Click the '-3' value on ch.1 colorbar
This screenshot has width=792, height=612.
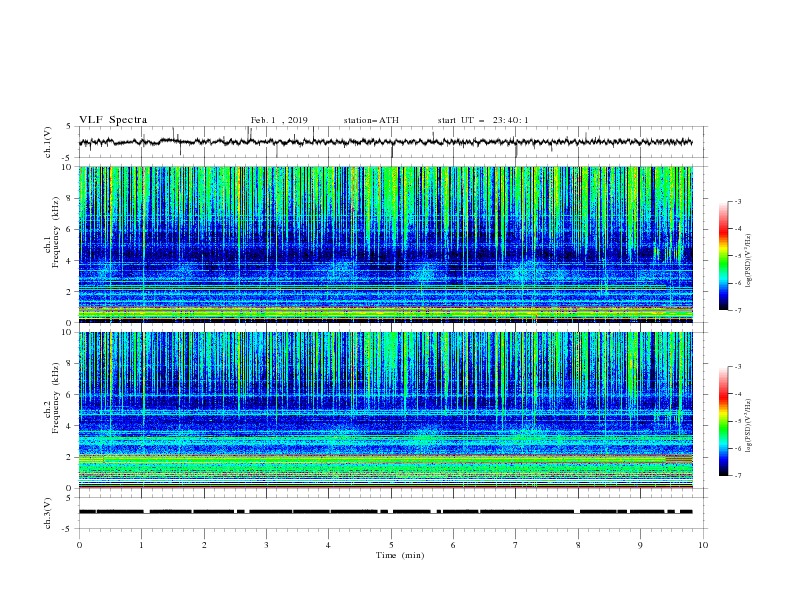[738, 201]
